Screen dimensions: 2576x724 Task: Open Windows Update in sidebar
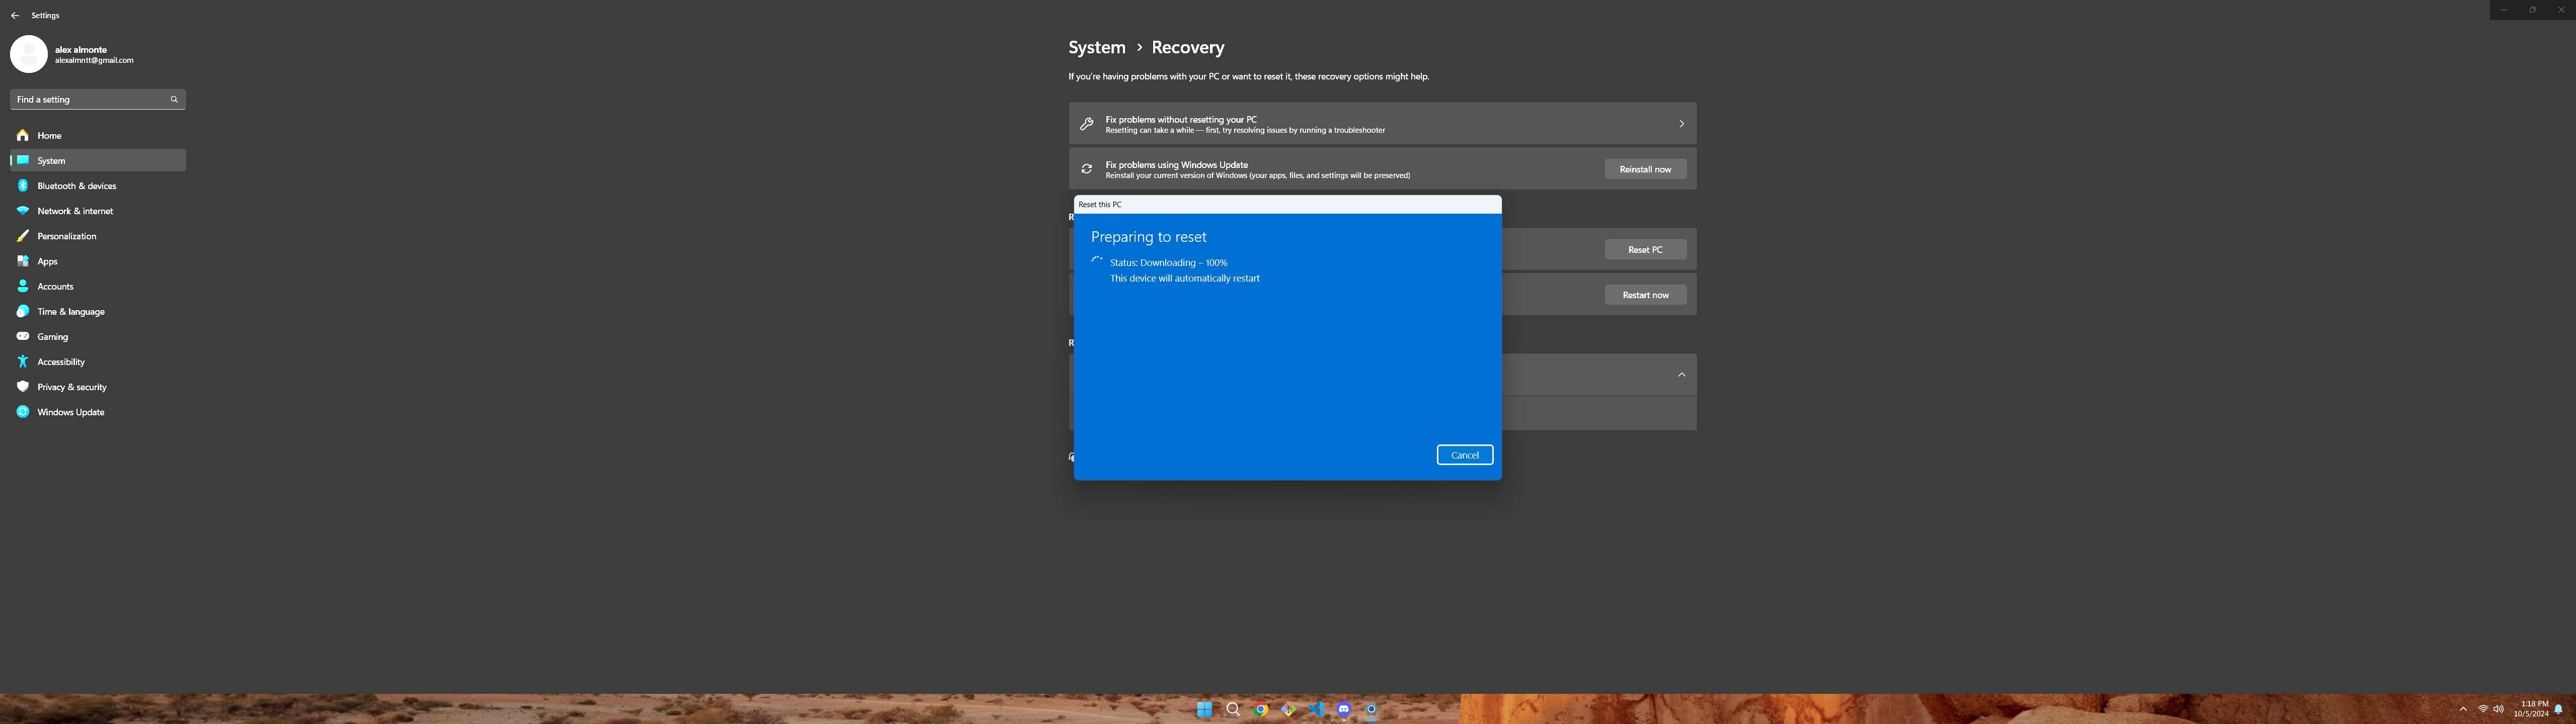(71, 412)
